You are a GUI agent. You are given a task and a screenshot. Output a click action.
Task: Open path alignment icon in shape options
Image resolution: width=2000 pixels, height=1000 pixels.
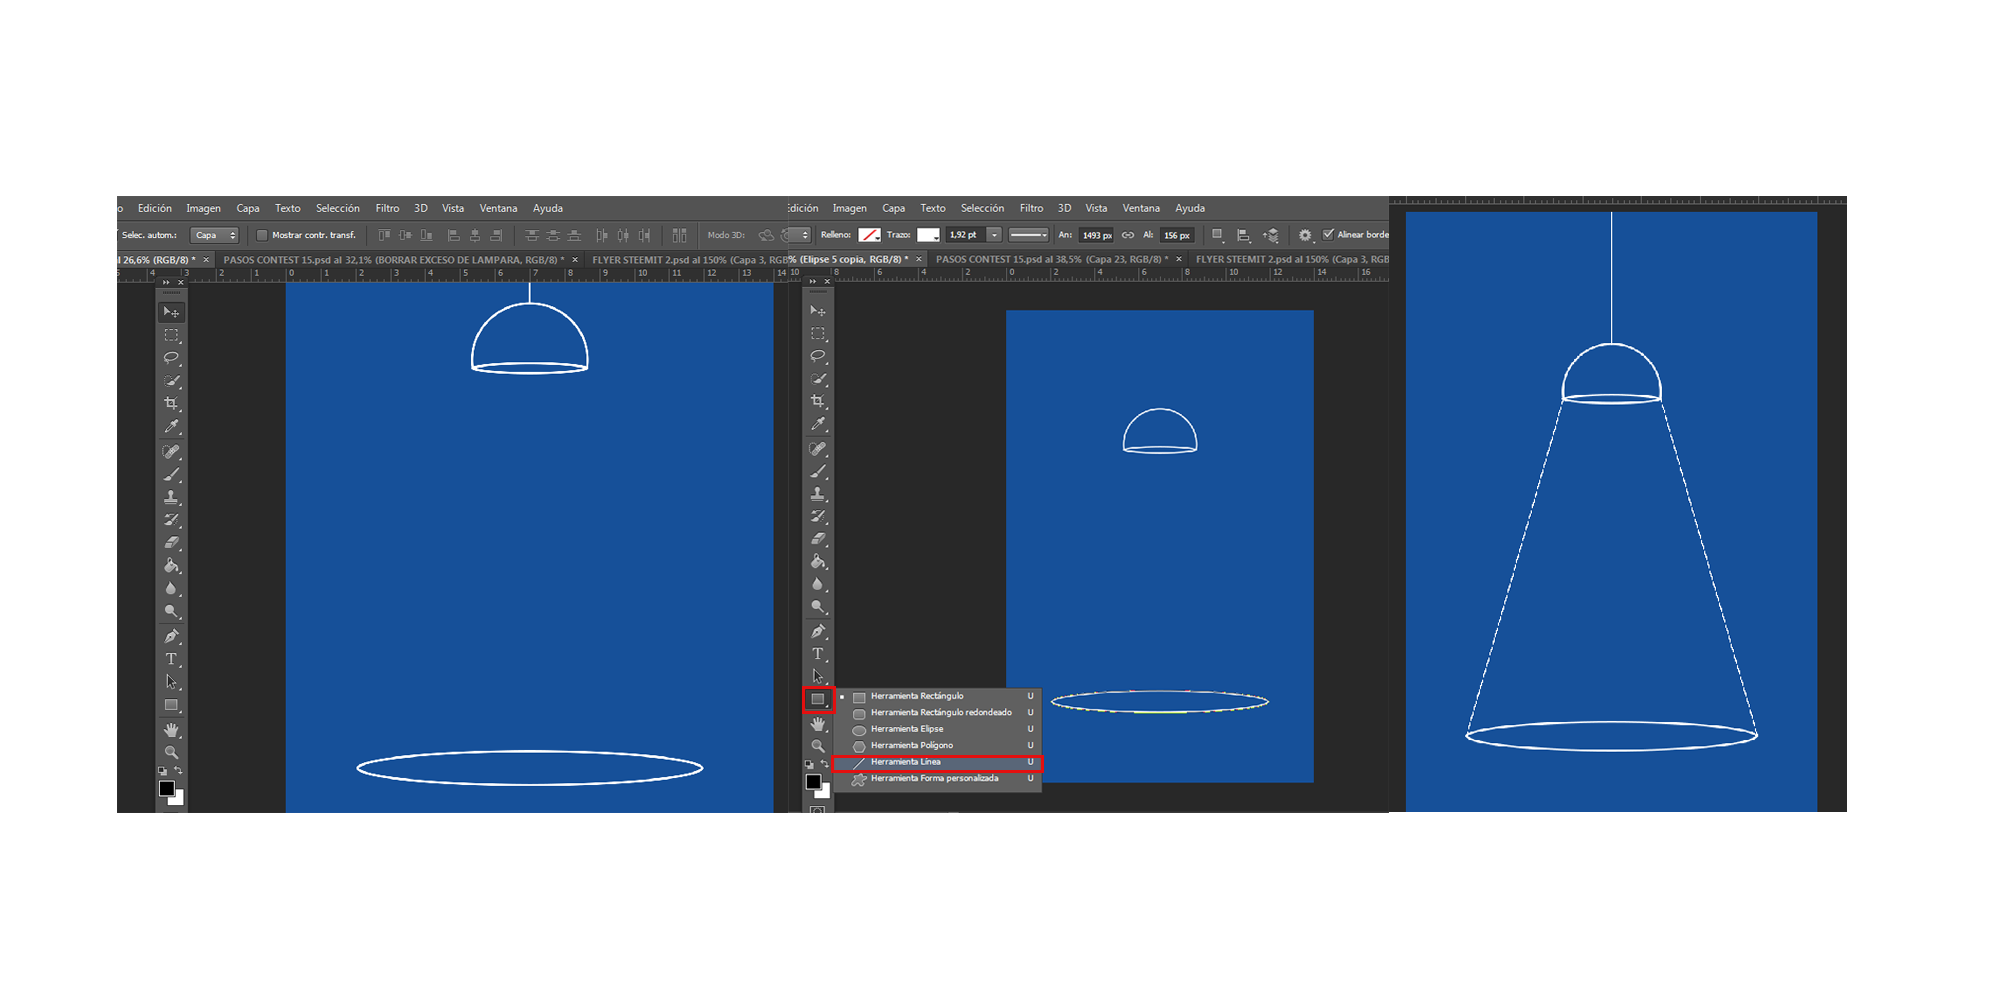click(1244, 235)
